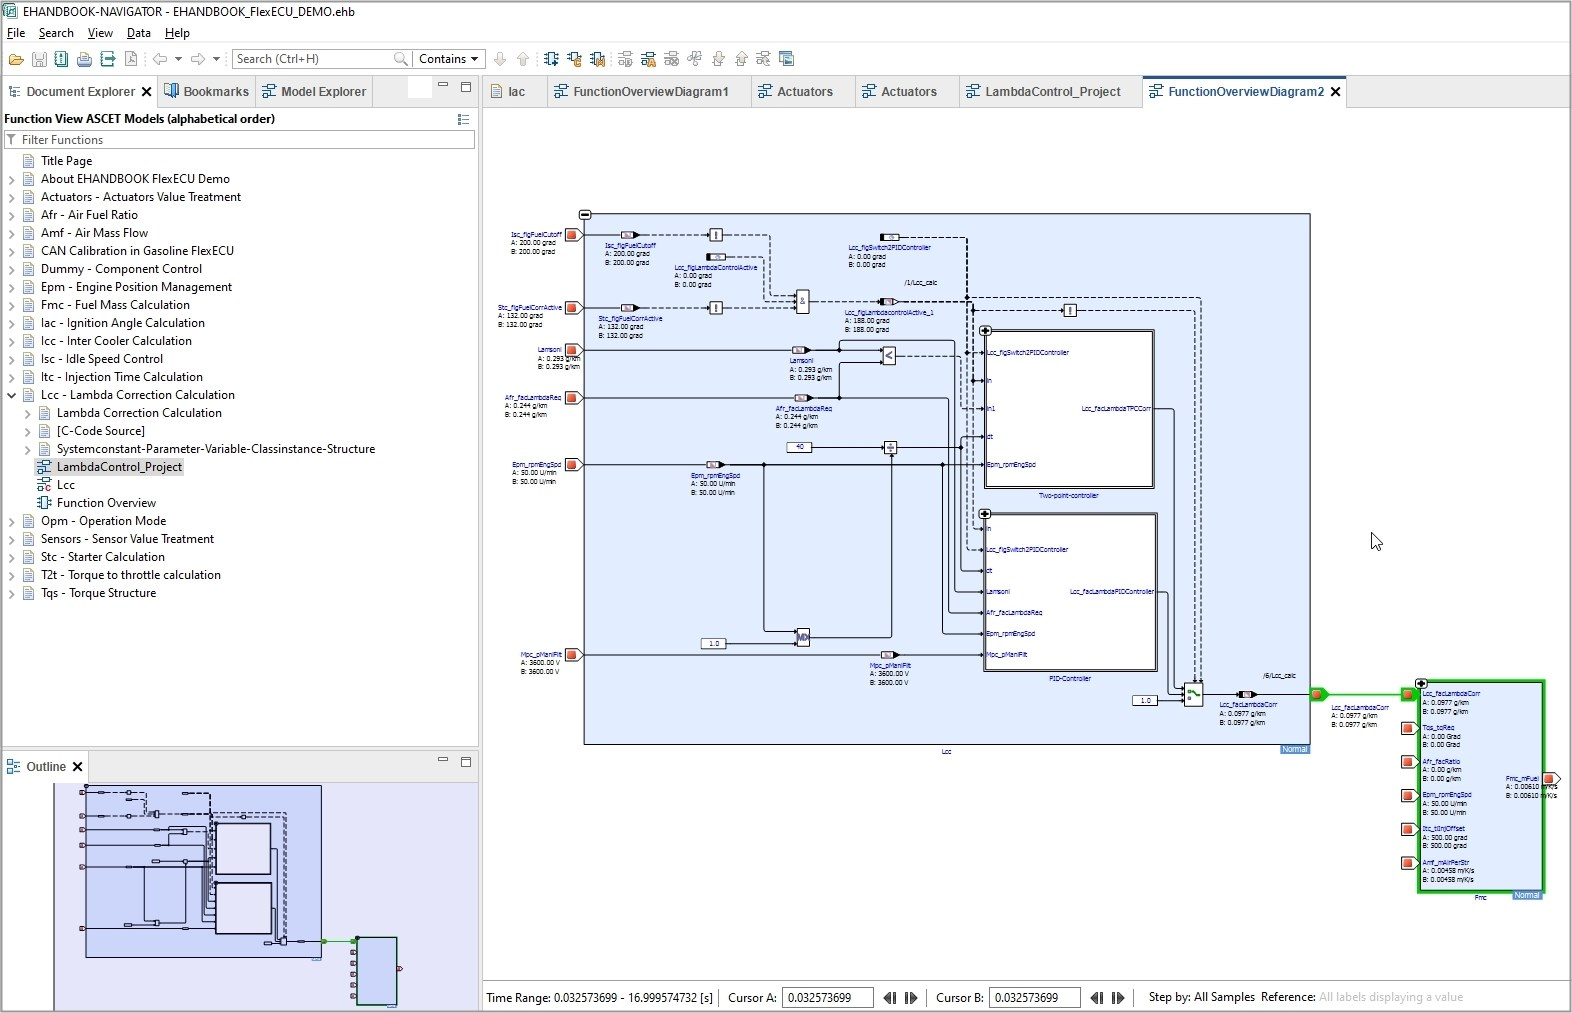The image size is (1572, 1013).
Task: Click the Function Overview tree icon
Action: pyautogui.click(x=44, y=503)
